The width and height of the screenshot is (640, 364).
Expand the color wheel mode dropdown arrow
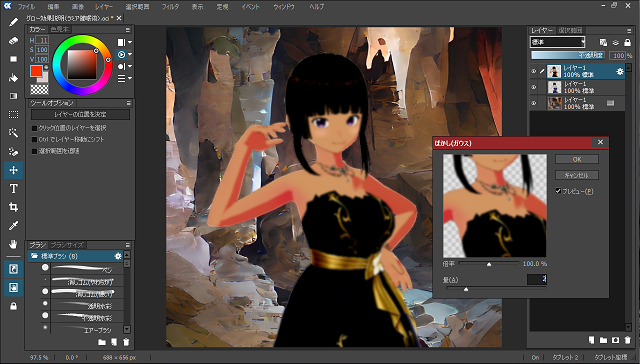point(130,54)
